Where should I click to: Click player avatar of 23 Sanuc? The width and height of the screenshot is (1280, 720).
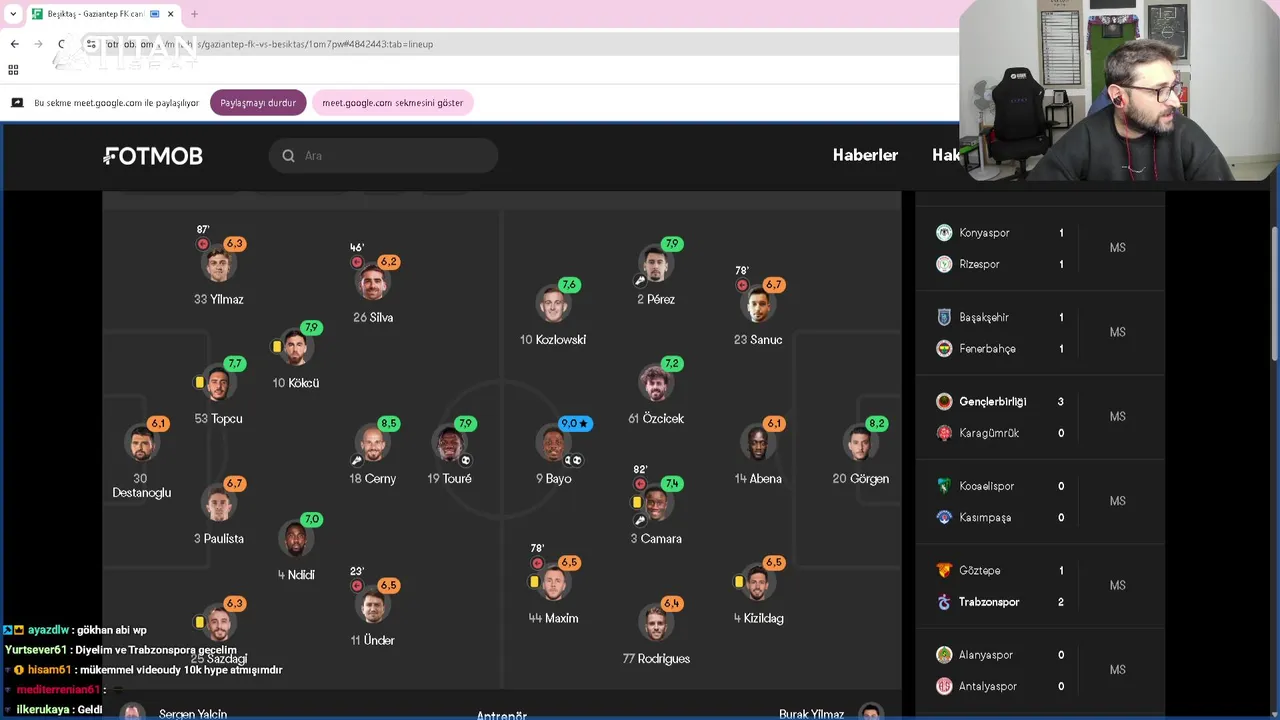pos(758,305)
